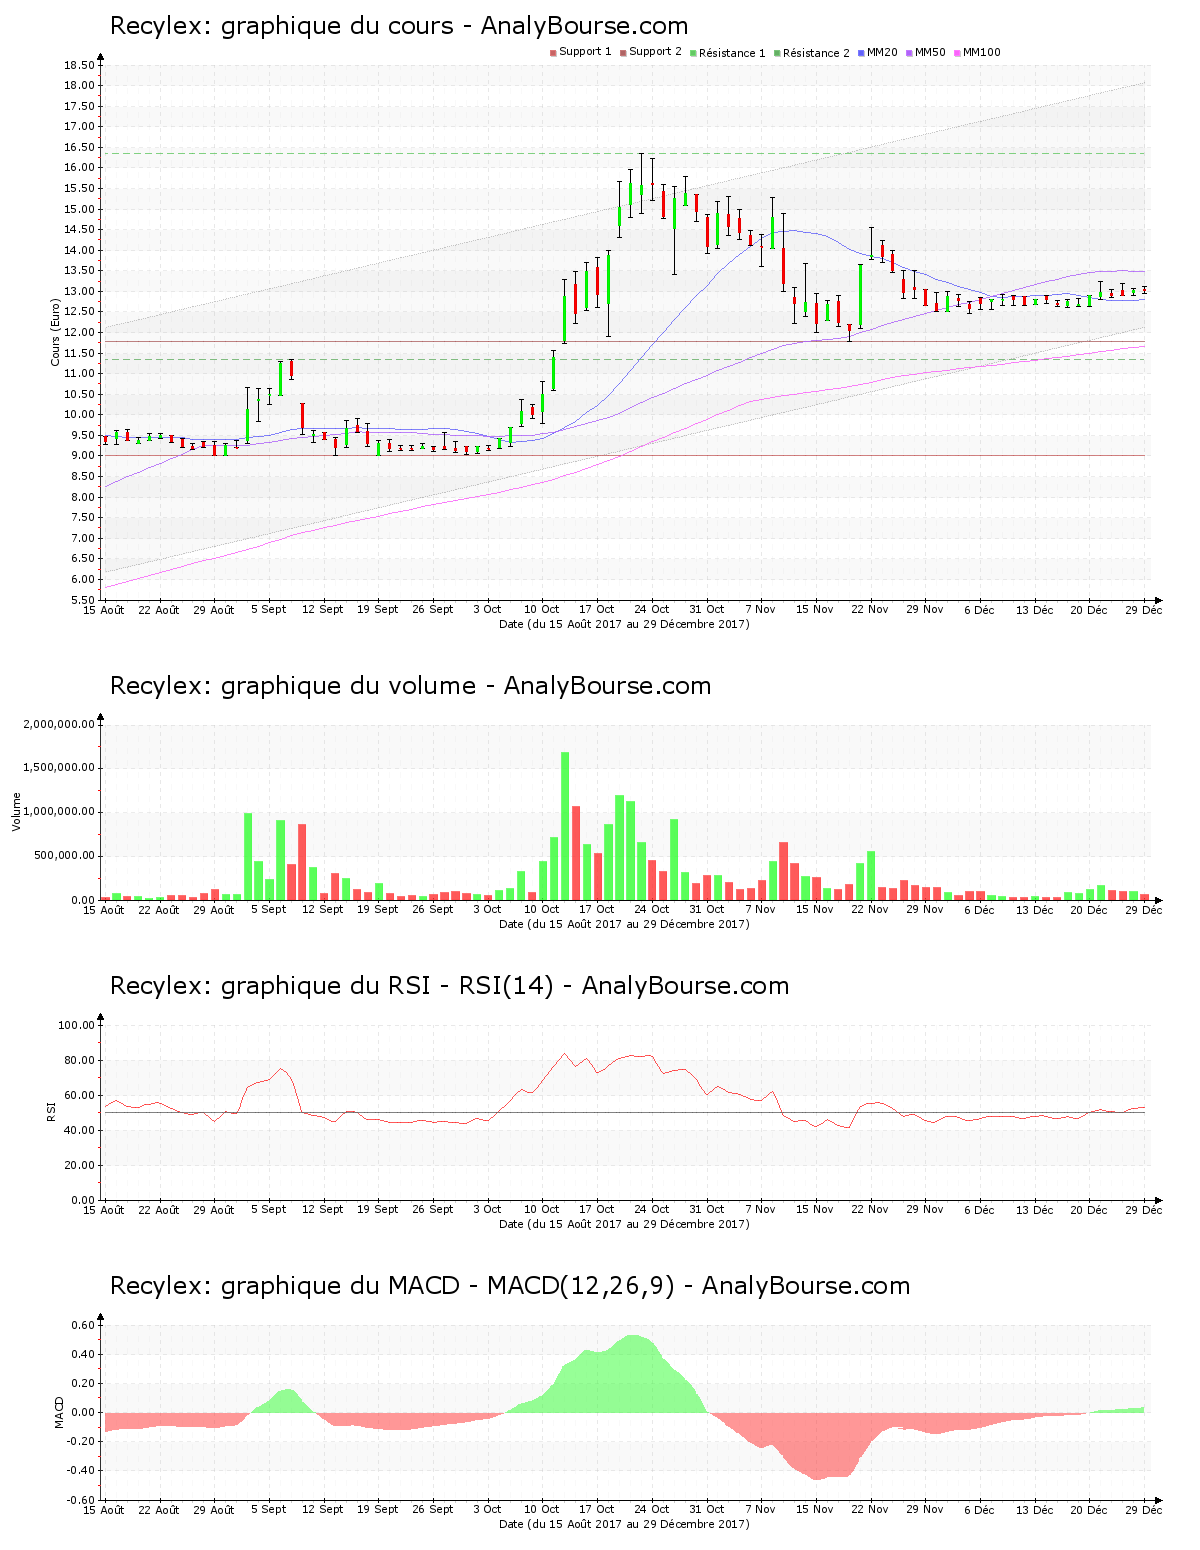
Task: Select the 'Résistance 2' legend entry
Action: pos(811,52)
